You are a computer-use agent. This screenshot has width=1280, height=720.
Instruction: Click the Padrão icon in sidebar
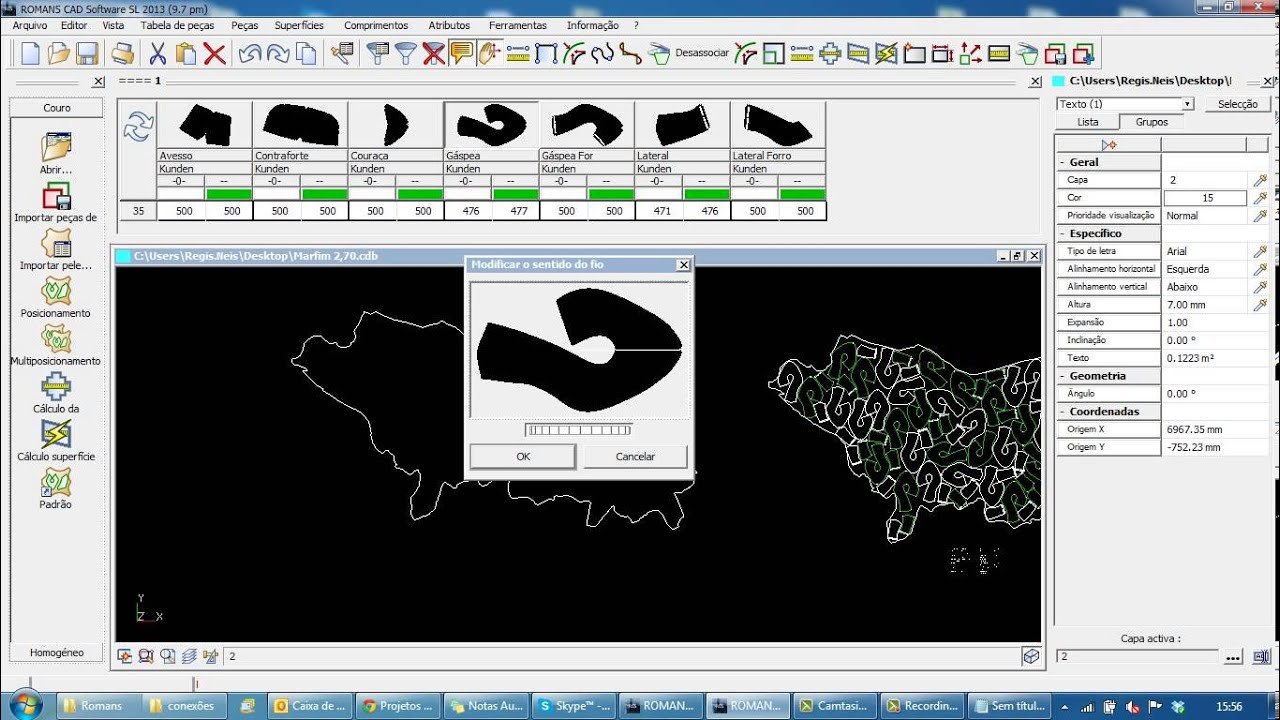tap(56, 482)
